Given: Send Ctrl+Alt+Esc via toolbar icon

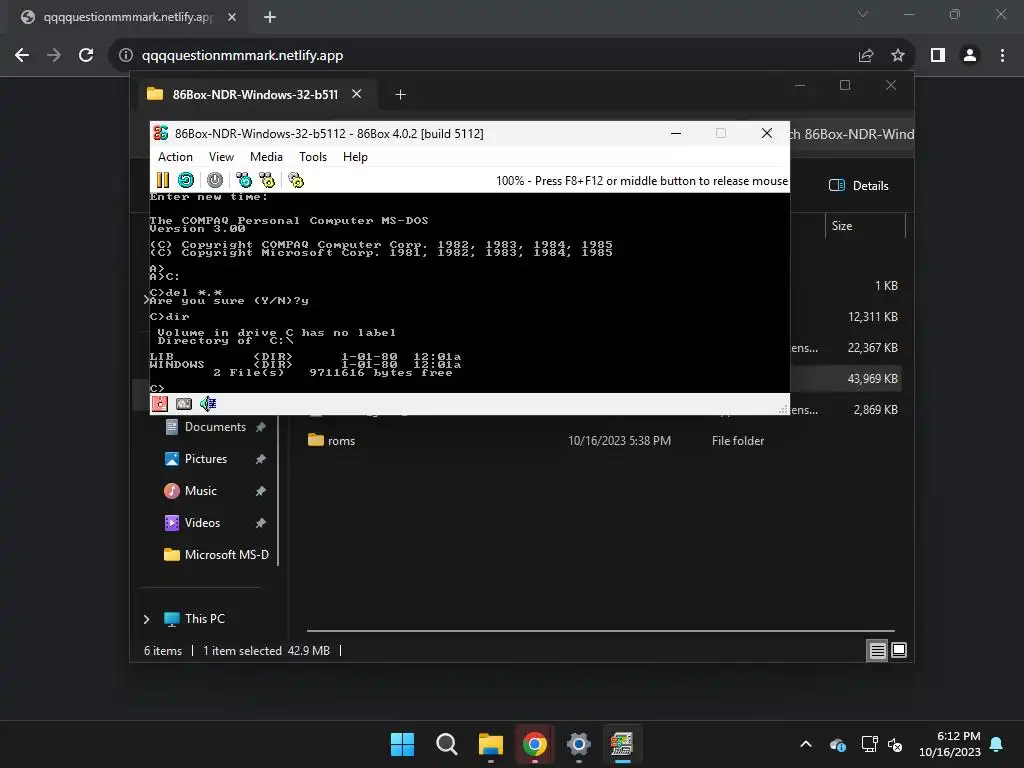Looking at the screenshot, I should [x=267, y=180].
